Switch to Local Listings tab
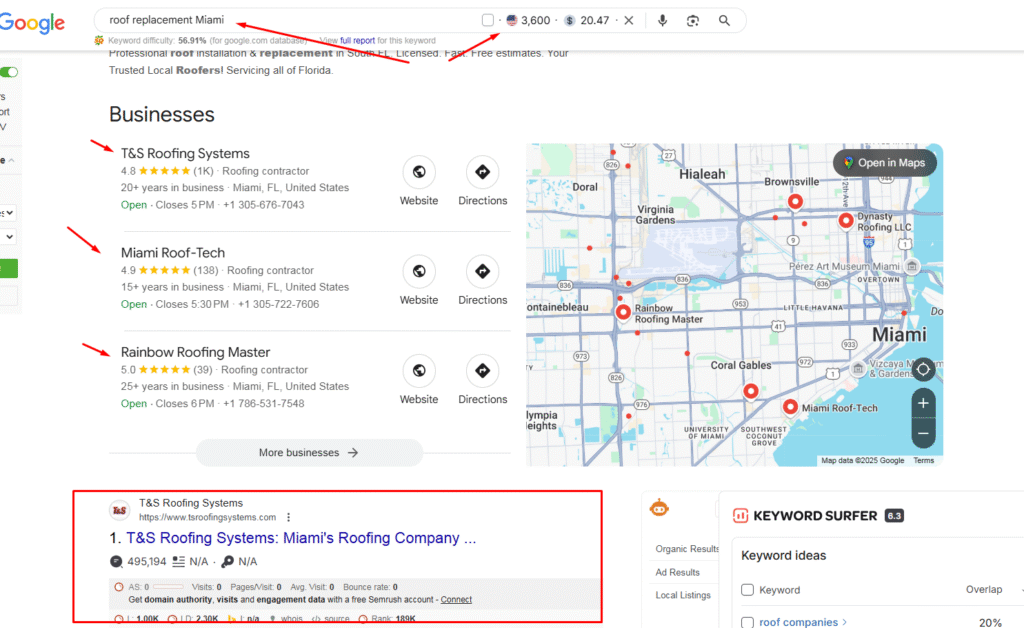 683,595
